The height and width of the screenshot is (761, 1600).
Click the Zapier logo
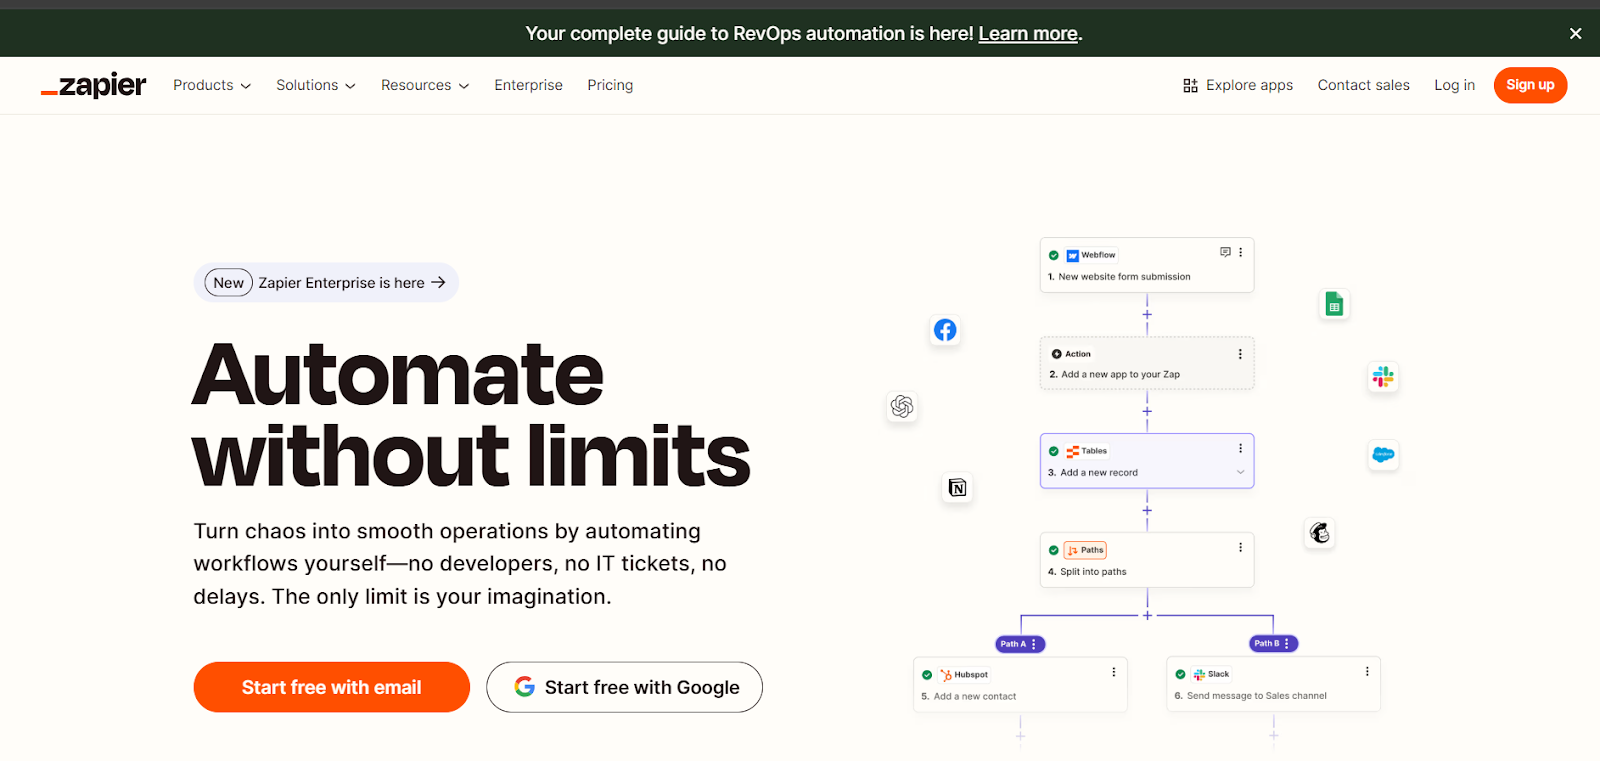tap(93, 86)
